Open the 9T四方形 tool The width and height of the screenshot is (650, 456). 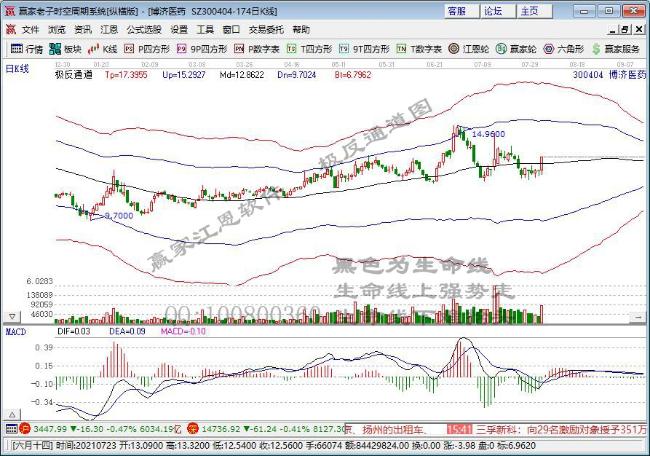pyautogui.click(x=364, y=49)
